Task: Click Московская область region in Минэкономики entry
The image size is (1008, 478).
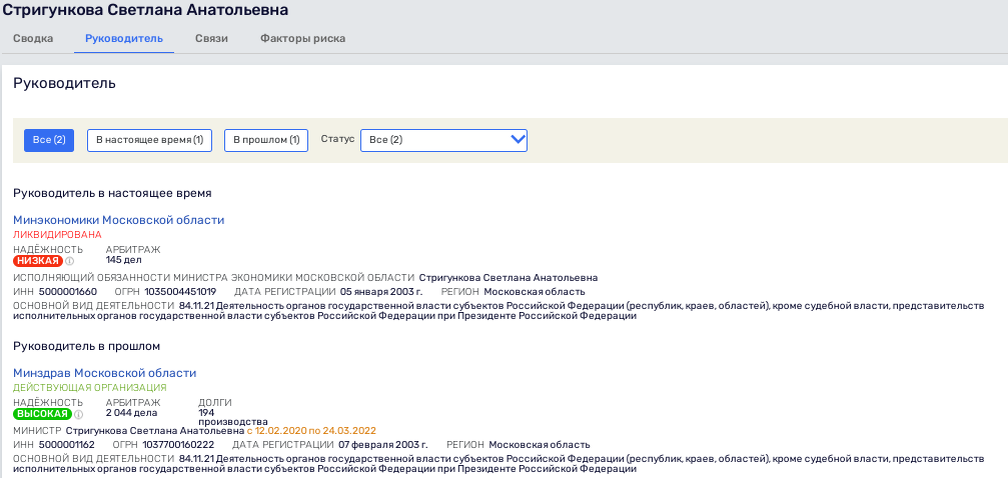Action: point(534,292)
